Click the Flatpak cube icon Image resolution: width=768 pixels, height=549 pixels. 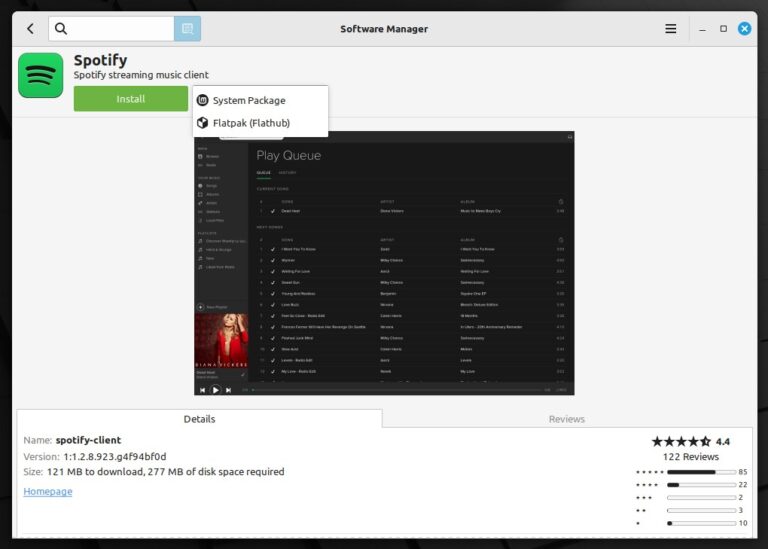[203, 123]
